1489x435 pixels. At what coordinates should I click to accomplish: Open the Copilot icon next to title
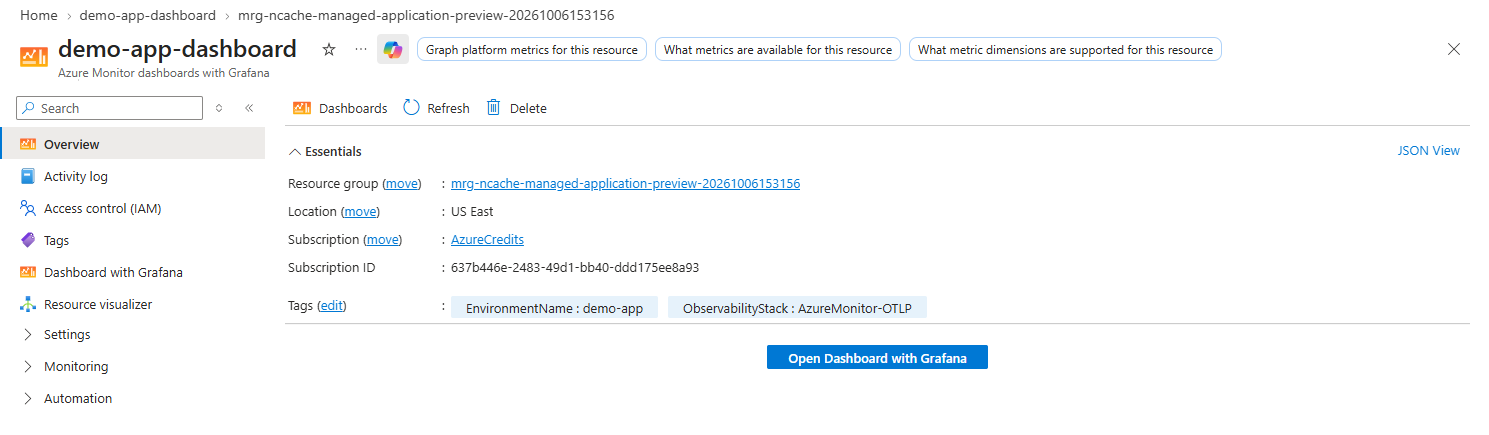[x=393, y=49]
